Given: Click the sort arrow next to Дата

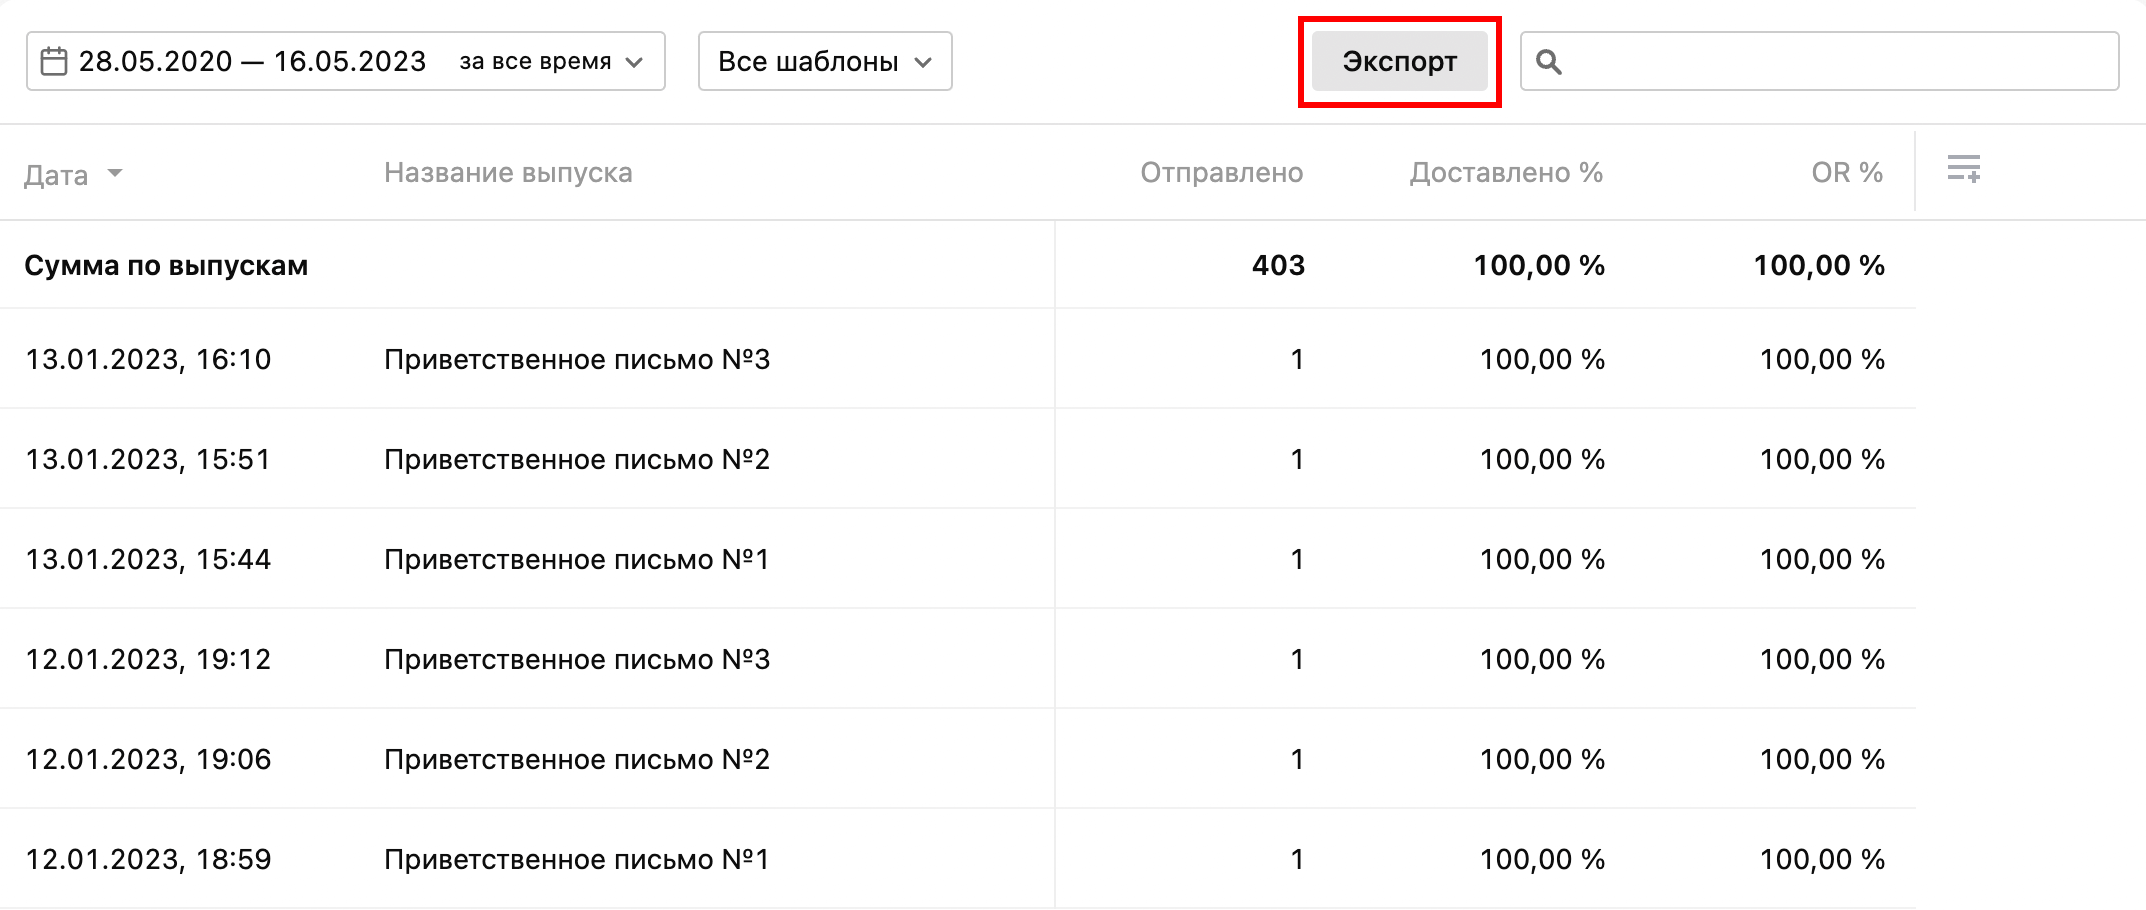Looking at the screenshot, I should [x=116, y=175].
